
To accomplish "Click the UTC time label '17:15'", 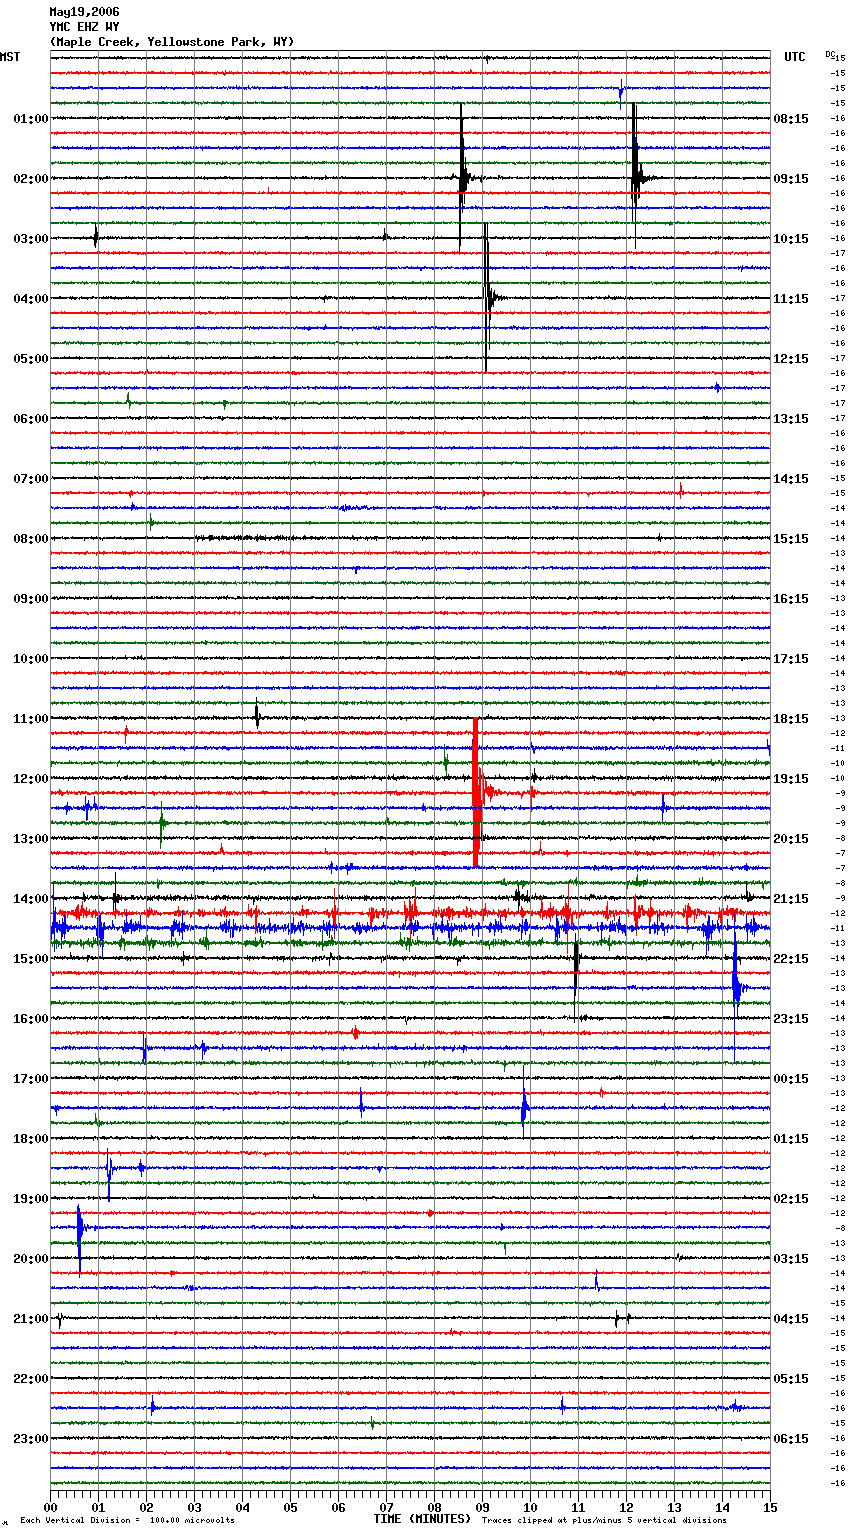I will [791, 659].
